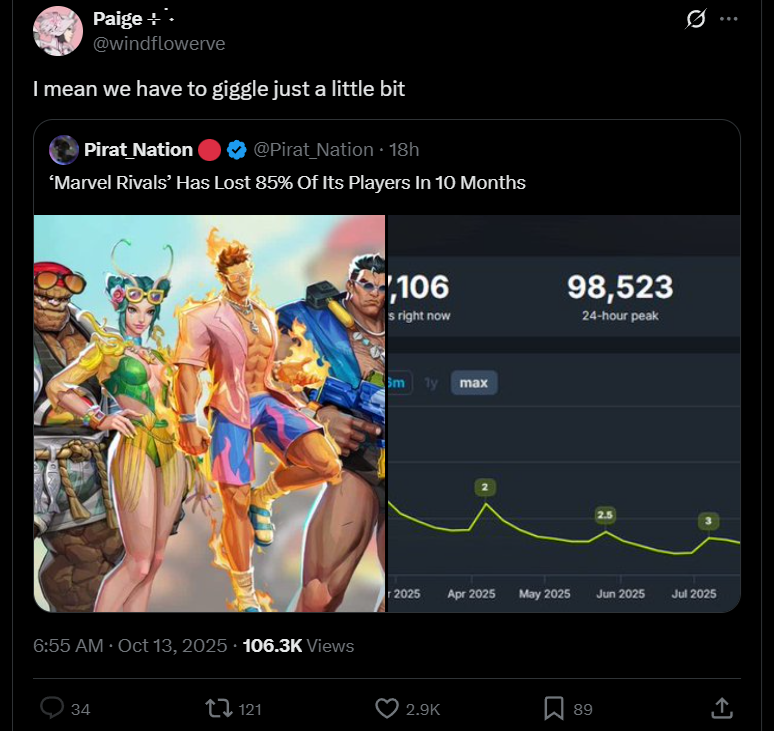Viewport: 774px width, 731px height.
Task: Toggle the repost icon with 121 count
Action: [219, 708]
